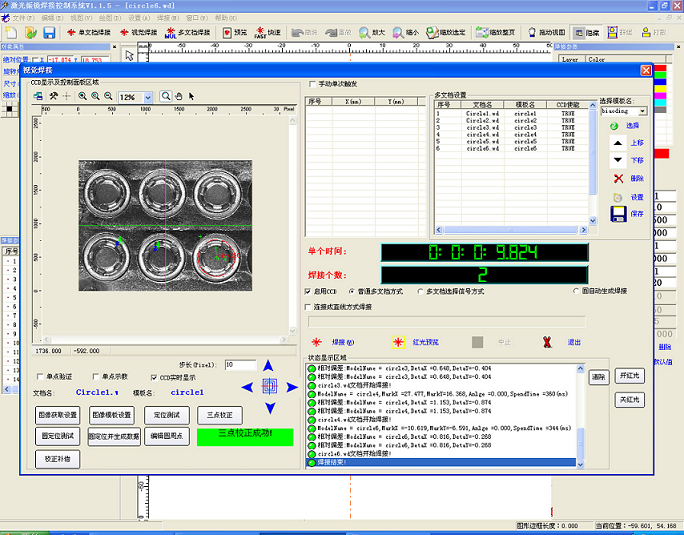Toggle the 单点验证 checkbox

coord(40,376)
